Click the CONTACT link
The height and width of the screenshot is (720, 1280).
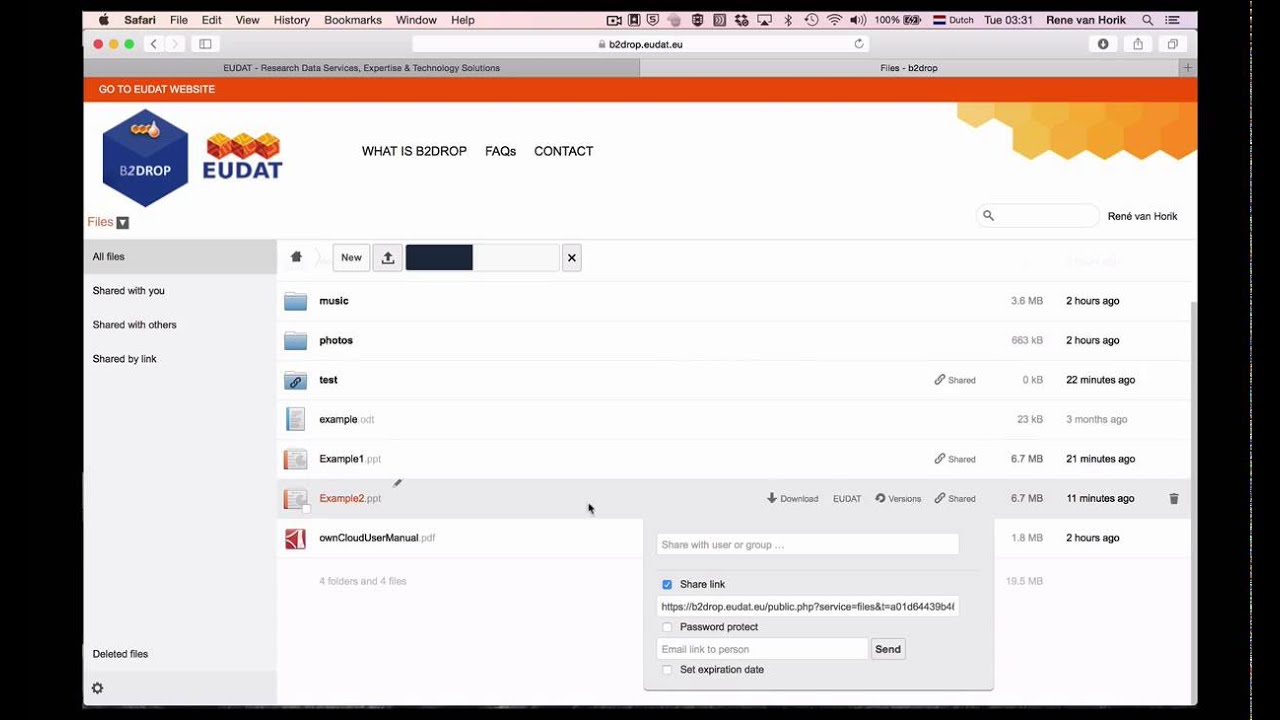[x=564, y=151]
